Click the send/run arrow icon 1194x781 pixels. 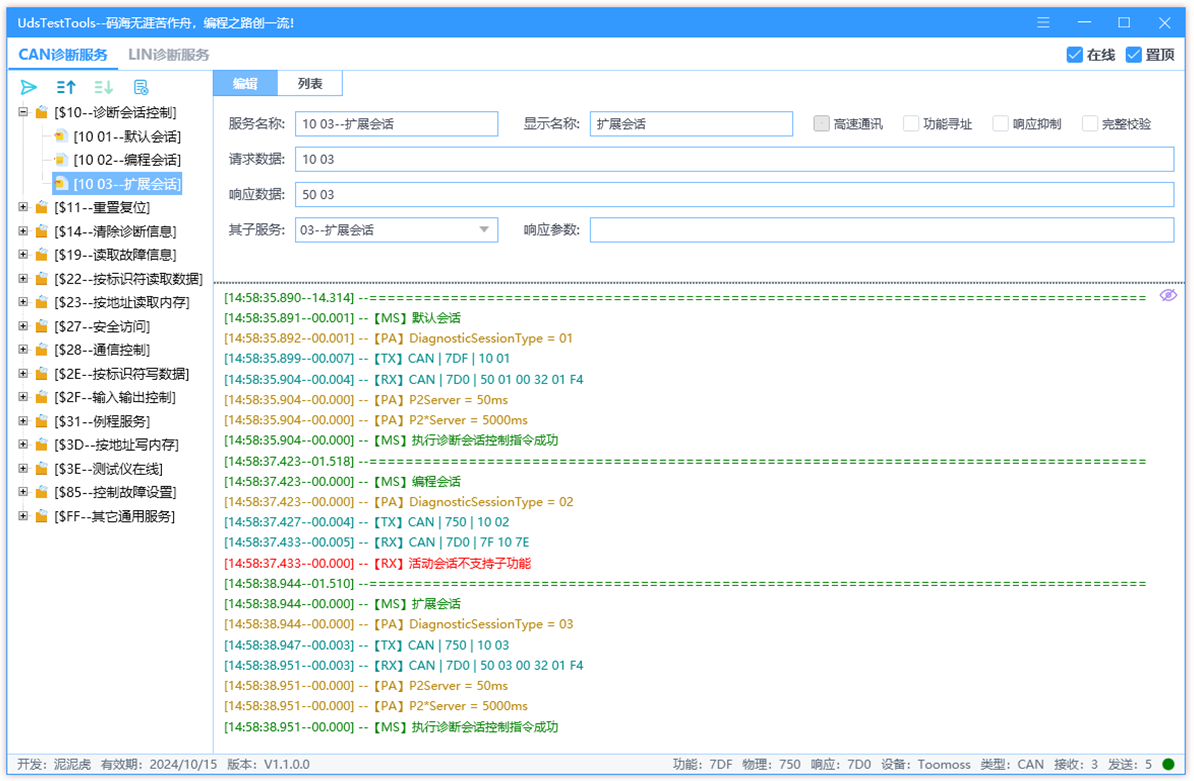pos(29,88)
